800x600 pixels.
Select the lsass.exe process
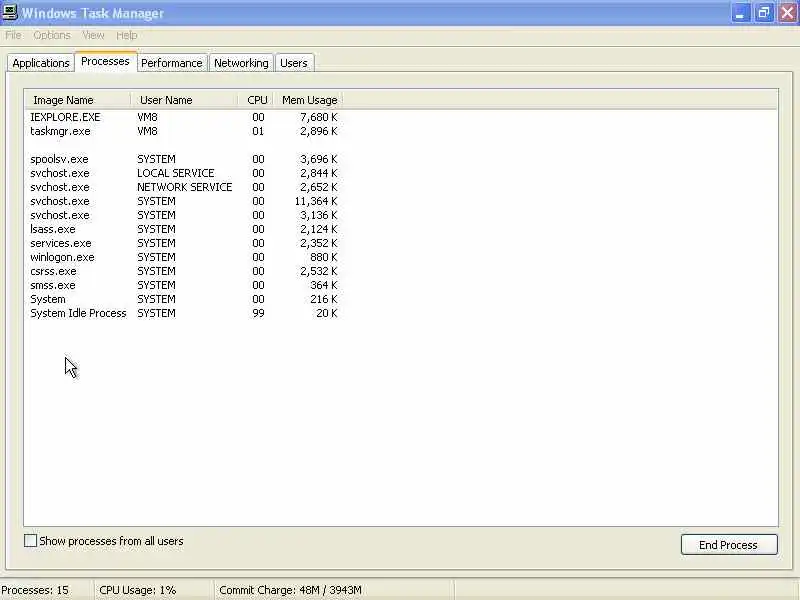(184, 229)
